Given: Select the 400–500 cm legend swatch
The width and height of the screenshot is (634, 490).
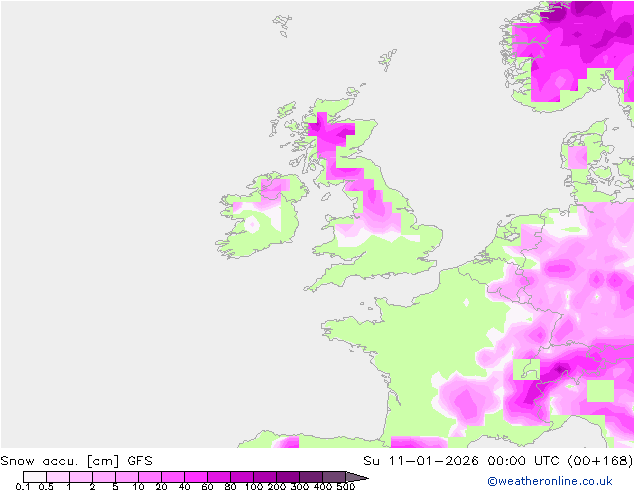Looking at the screenshot, I should coord(334,477).
